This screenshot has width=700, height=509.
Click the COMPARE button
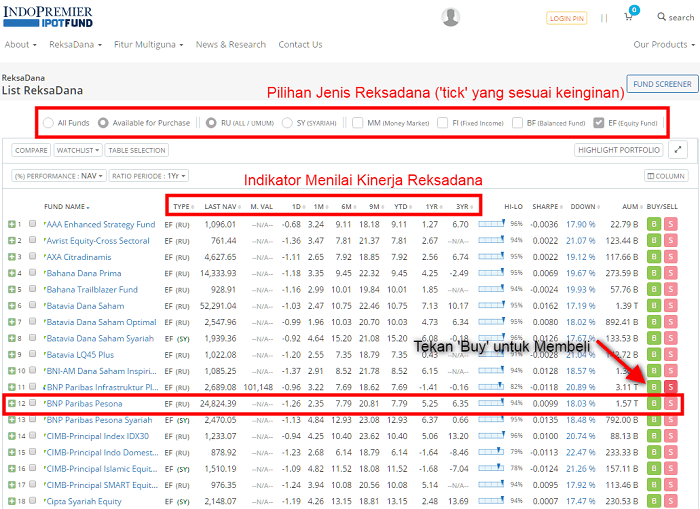click(x=31, y=150)
